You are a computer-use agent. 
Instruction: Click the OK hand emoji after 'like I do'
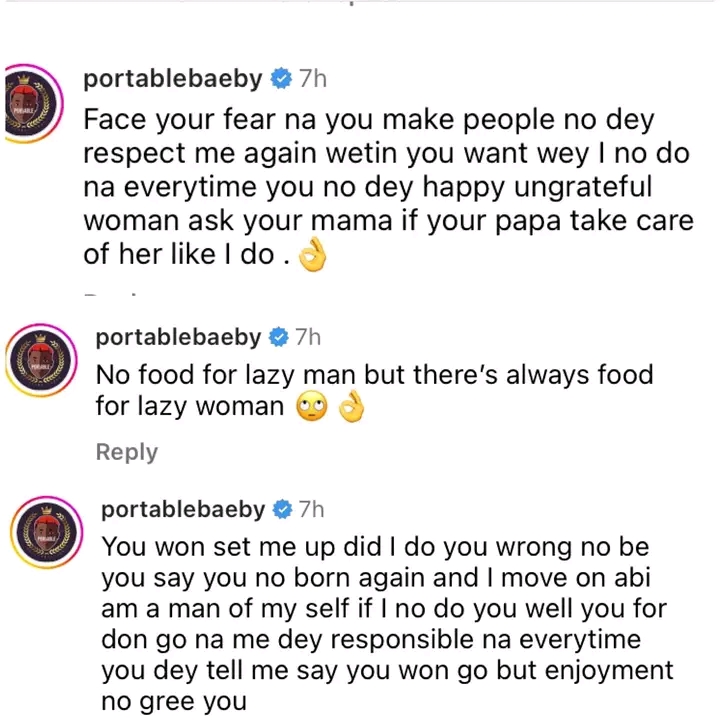315,258
